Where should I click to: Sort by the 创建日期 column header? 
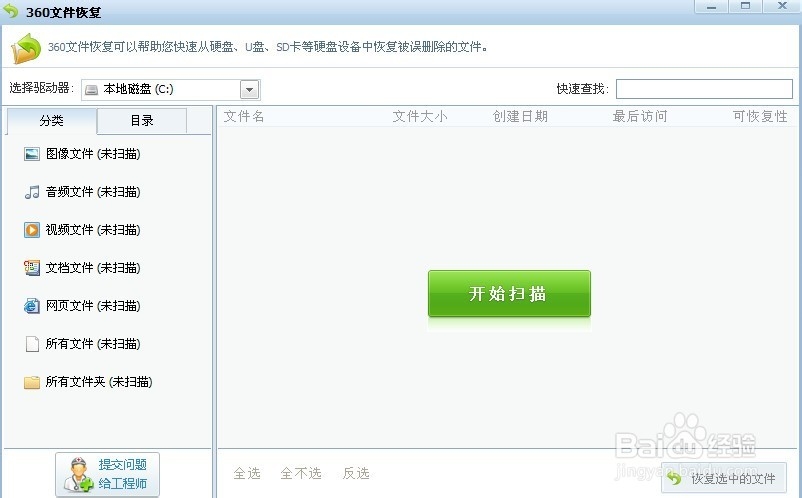520,117
